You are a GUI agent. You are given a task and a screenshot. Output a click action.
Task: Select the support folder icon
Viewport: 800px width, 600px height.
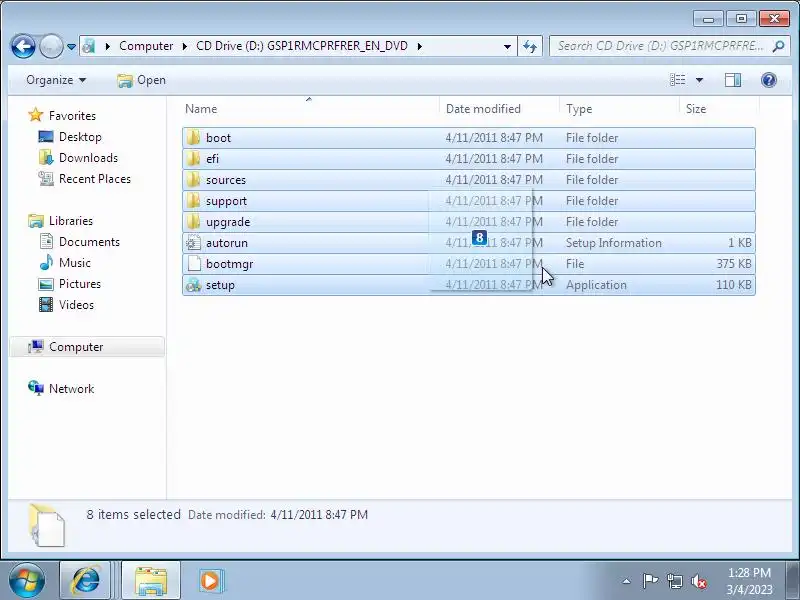click(x=193, y=201)
